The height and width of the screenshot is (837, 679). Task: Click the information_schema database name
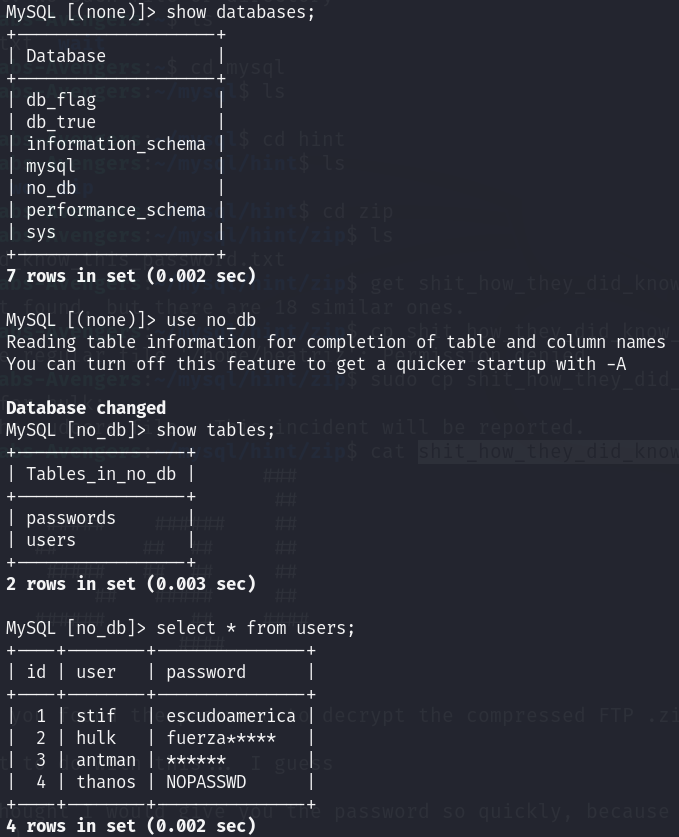click(116, 144)
